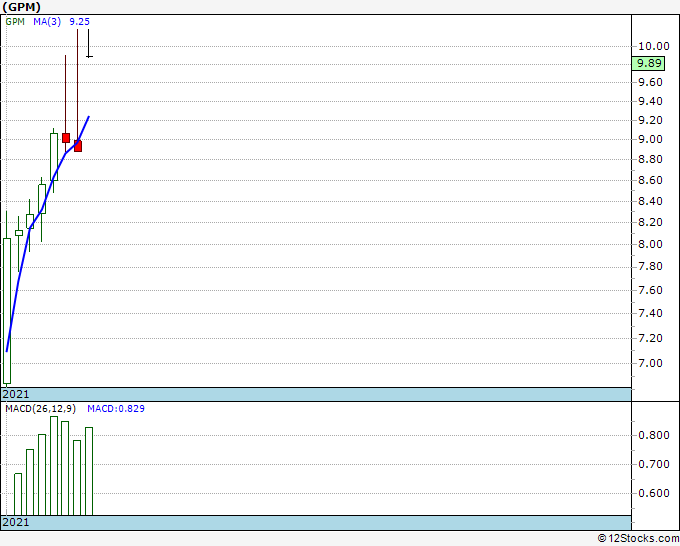Click the MACD:0.829 value label

(116, 409)
